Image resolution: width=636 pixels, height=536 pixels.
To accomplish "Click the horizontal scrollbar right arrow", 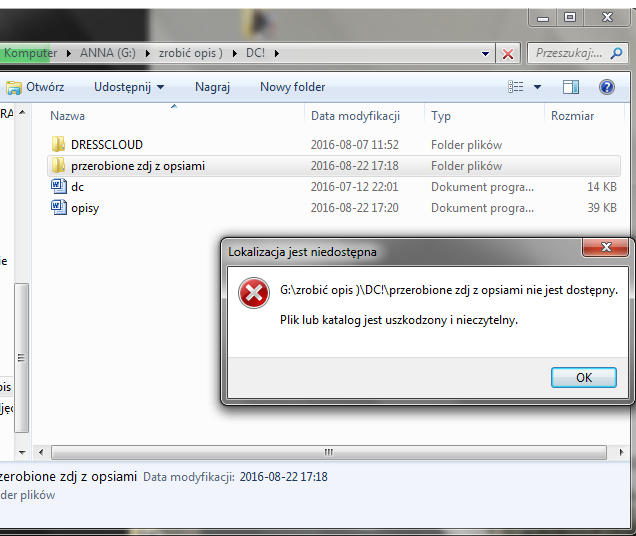I will click(x=627, y=452).
